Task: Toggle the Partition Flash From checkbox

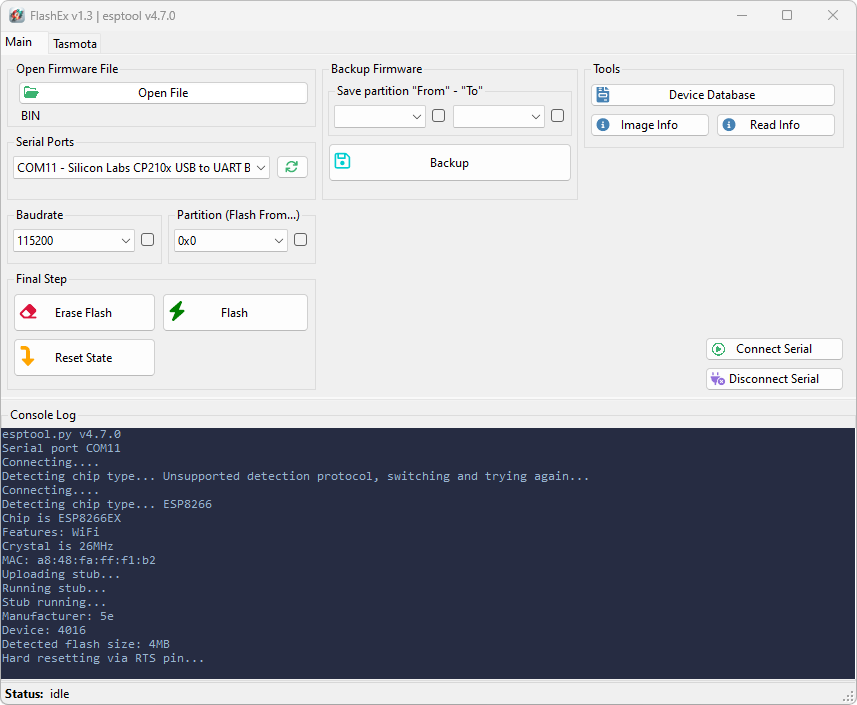Action: click(x=300, y=240)
